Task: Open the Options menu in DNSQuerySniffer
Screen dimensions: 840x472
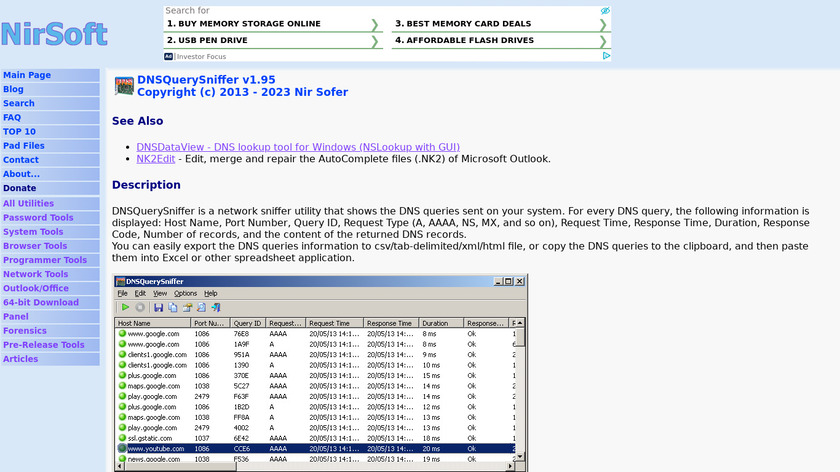Action: coord(185,293)
